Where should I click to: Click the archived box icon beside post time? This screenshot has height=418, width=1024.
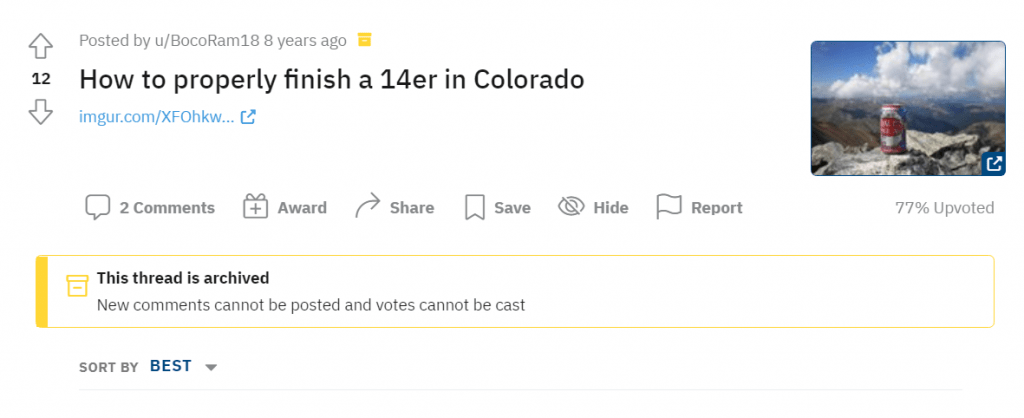[x=365, y=40]
